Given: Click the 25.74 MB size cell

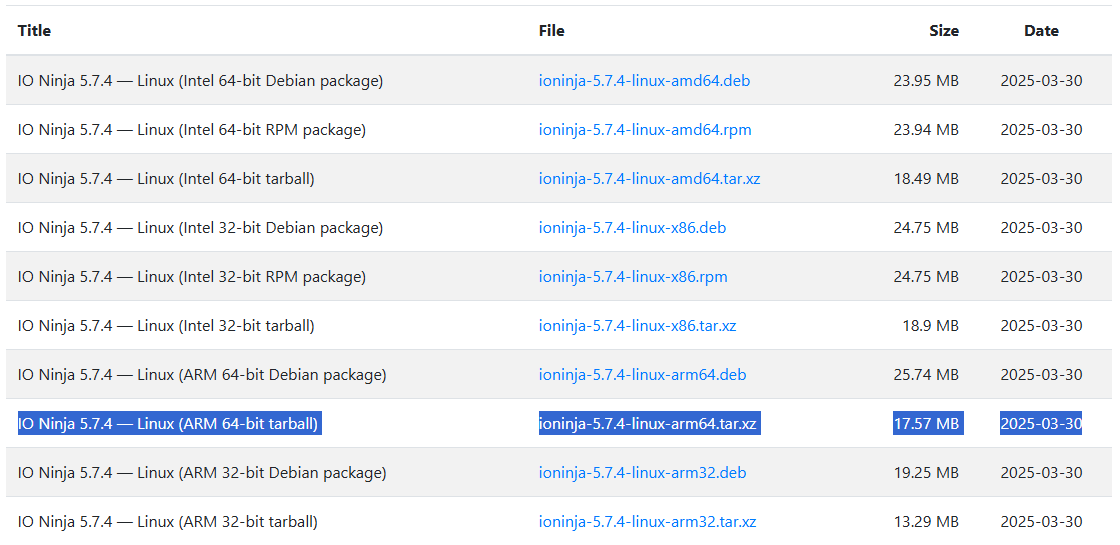Looking at the screenshot, I should 926,374.
